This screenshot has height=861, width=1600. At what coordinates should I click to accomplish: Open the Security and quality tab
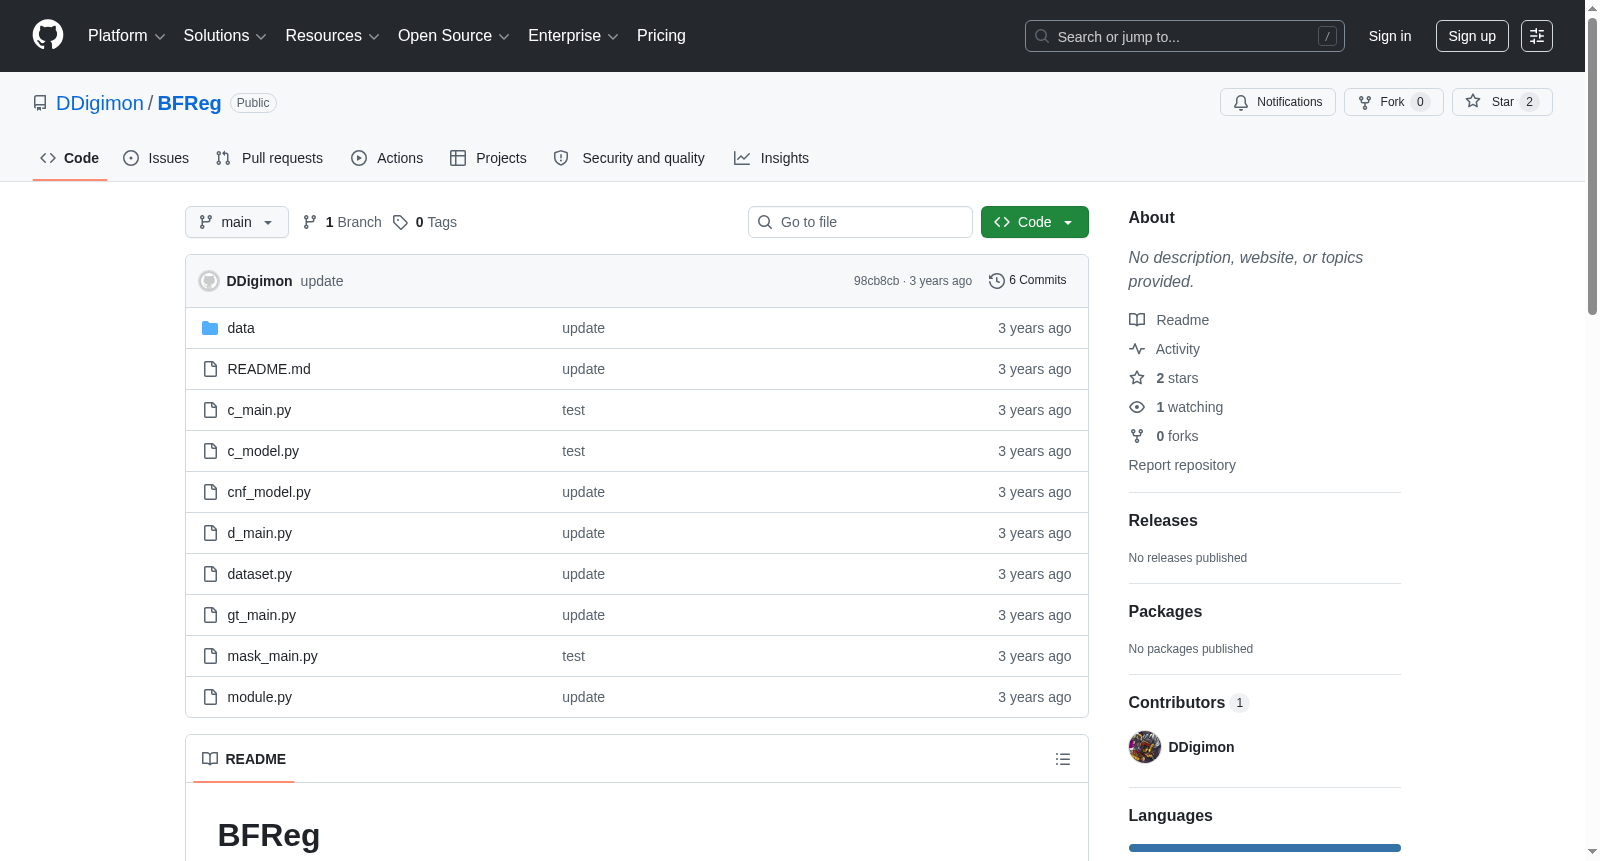(629, 158)
